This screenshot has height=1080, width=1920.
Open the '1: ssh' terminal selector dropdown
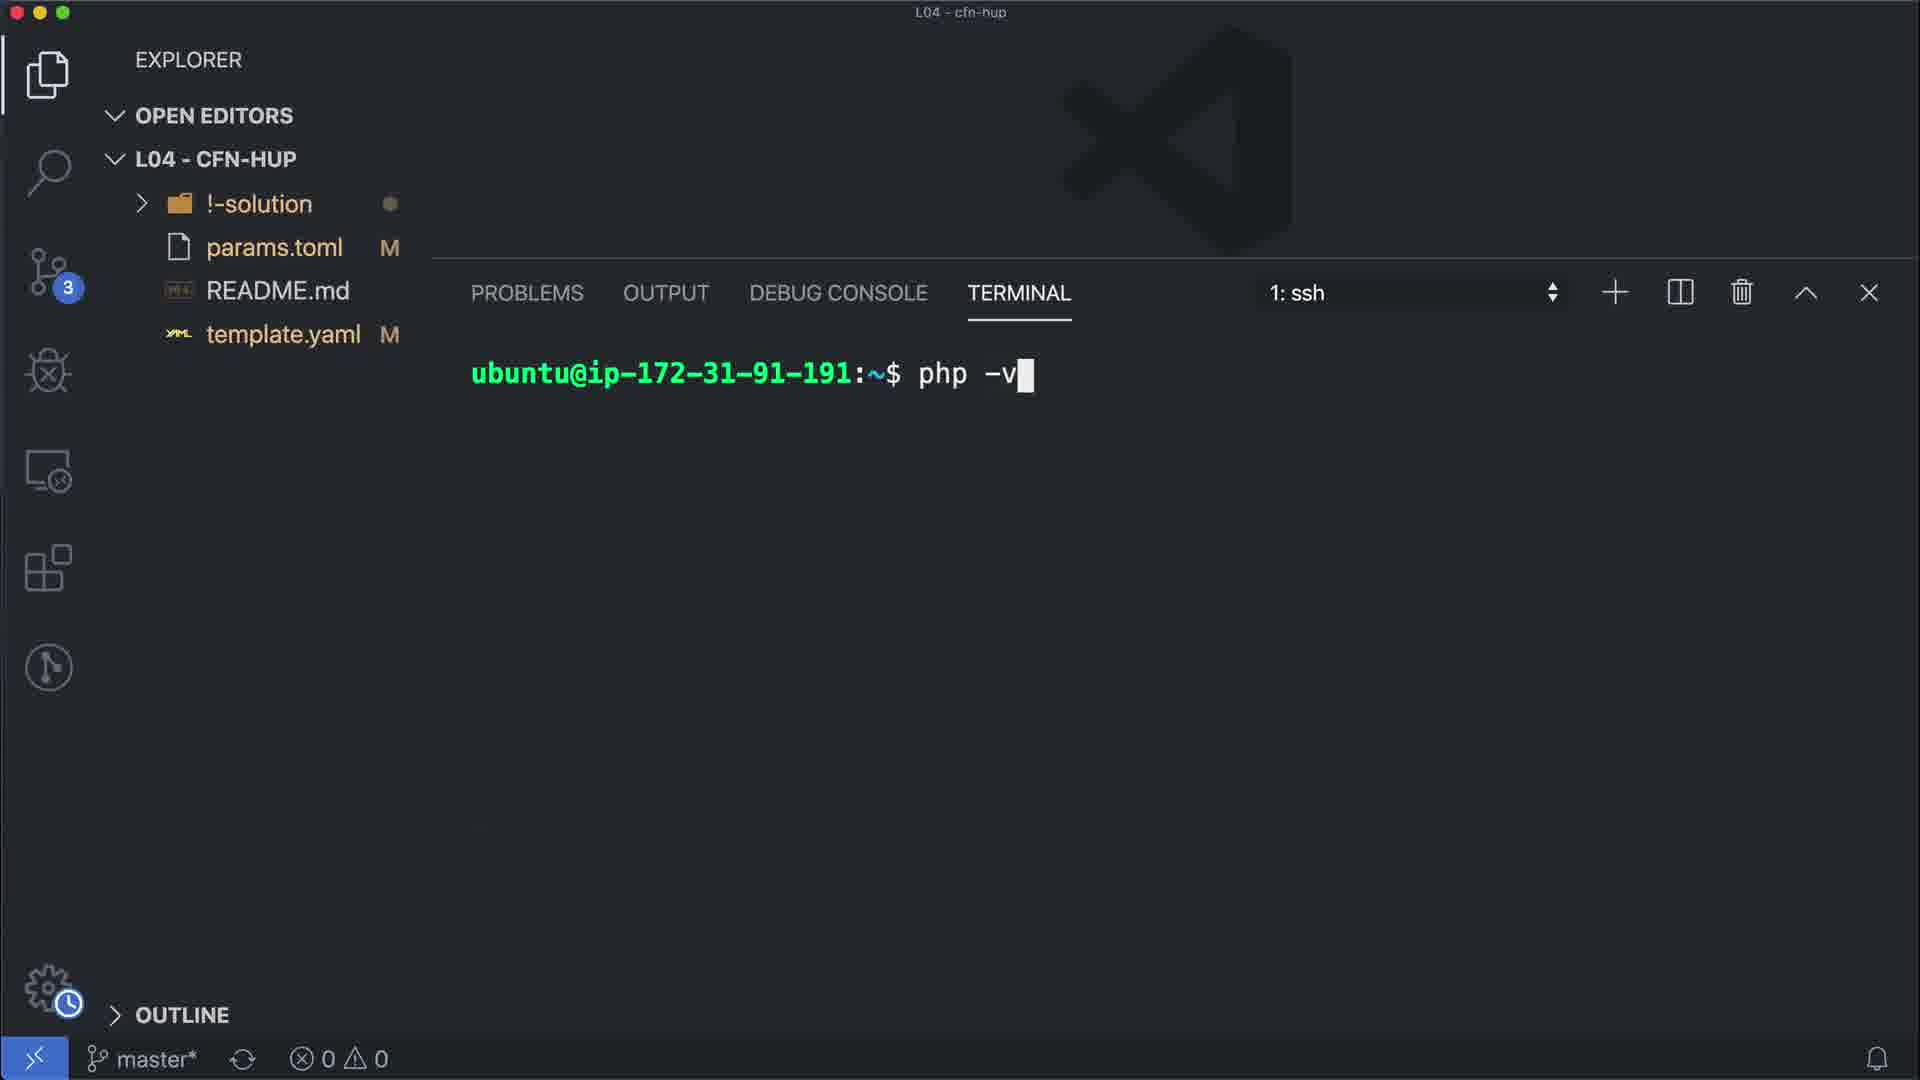click(x=1412, y=292)
